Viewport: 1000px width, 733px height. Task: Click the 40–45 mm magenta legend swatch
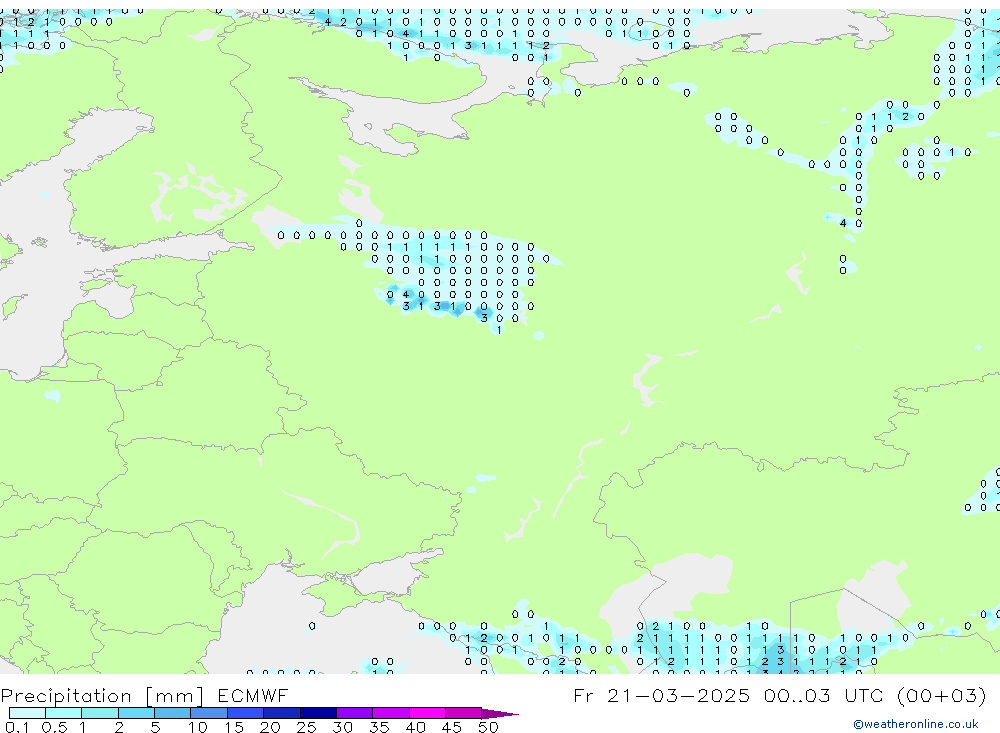click(427, 713)
